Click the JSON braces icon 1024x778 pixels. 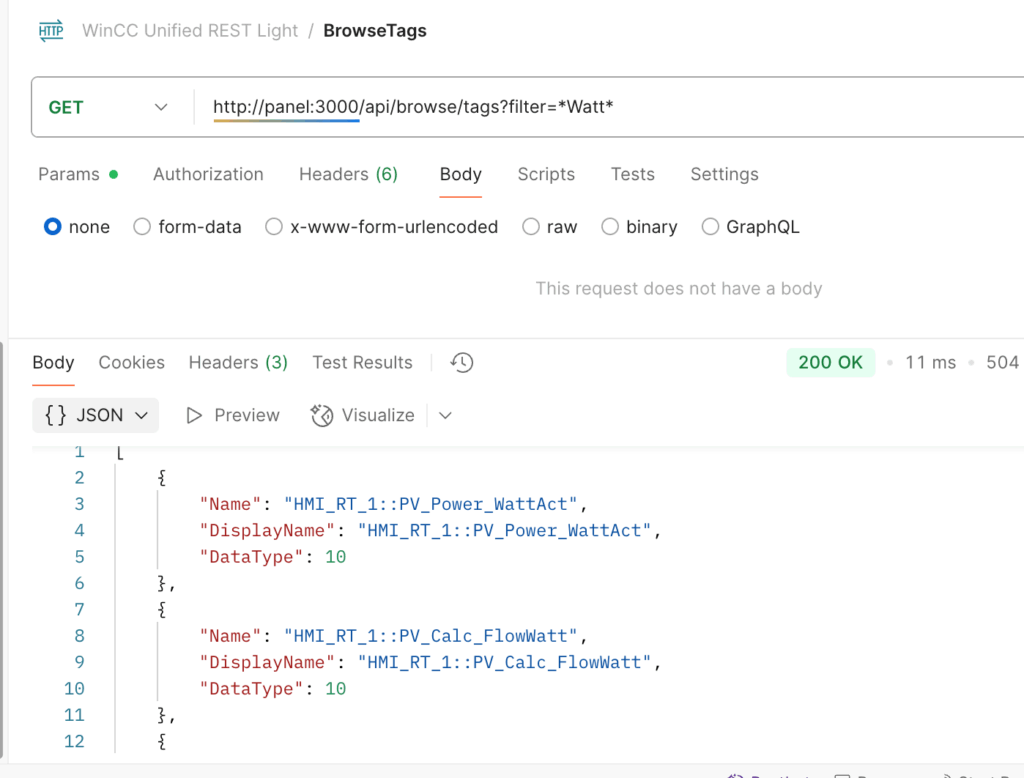(56, 415)
